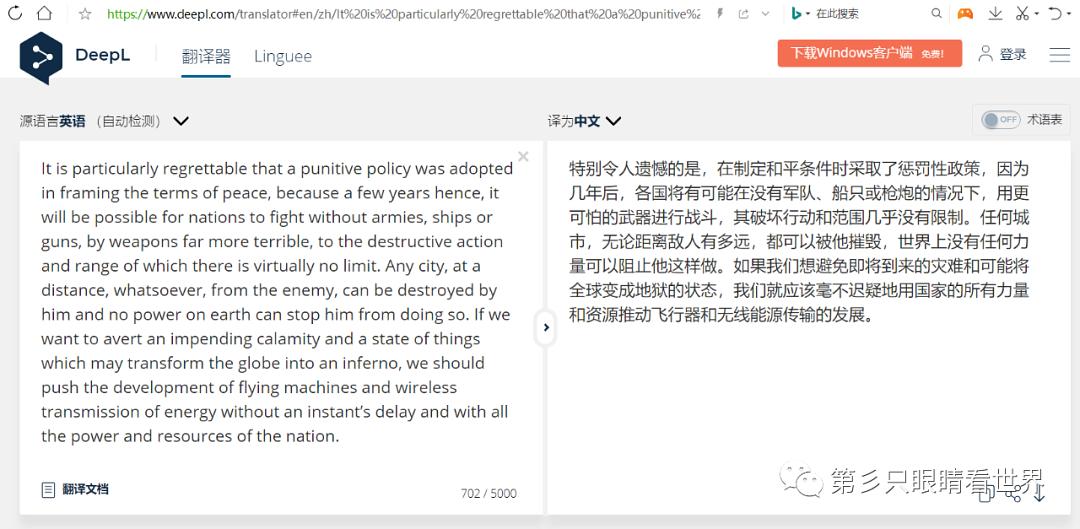Image resolution: width=1080 pixels, height=529 pixels.
Task: Click the search magnifier in the browser bar
Action: tap(936, 14)
